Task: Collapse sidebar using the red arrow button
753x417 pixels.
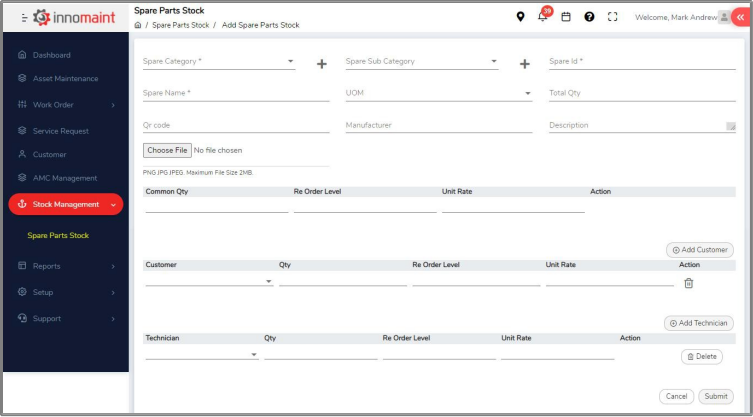Action: (740, 17)
